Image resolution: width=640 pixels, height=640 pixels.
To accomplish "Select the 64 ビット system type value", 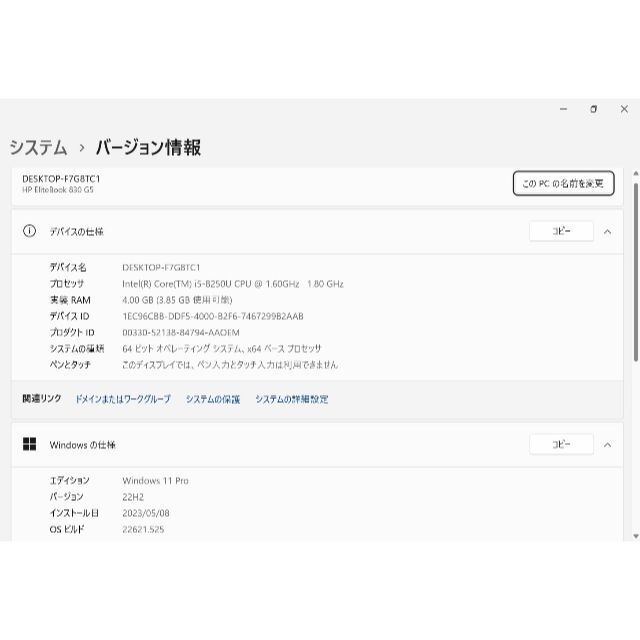I will (x=222, y=349).
